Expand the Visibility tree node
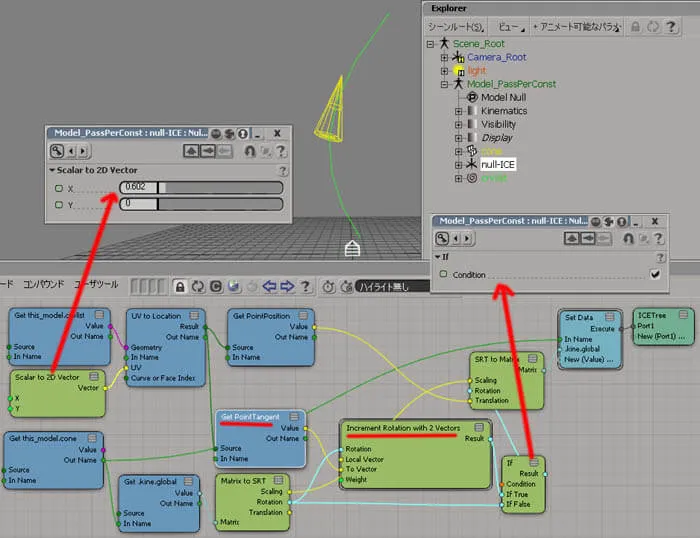Viewport: 700px width, 538px height. point(458,125)
